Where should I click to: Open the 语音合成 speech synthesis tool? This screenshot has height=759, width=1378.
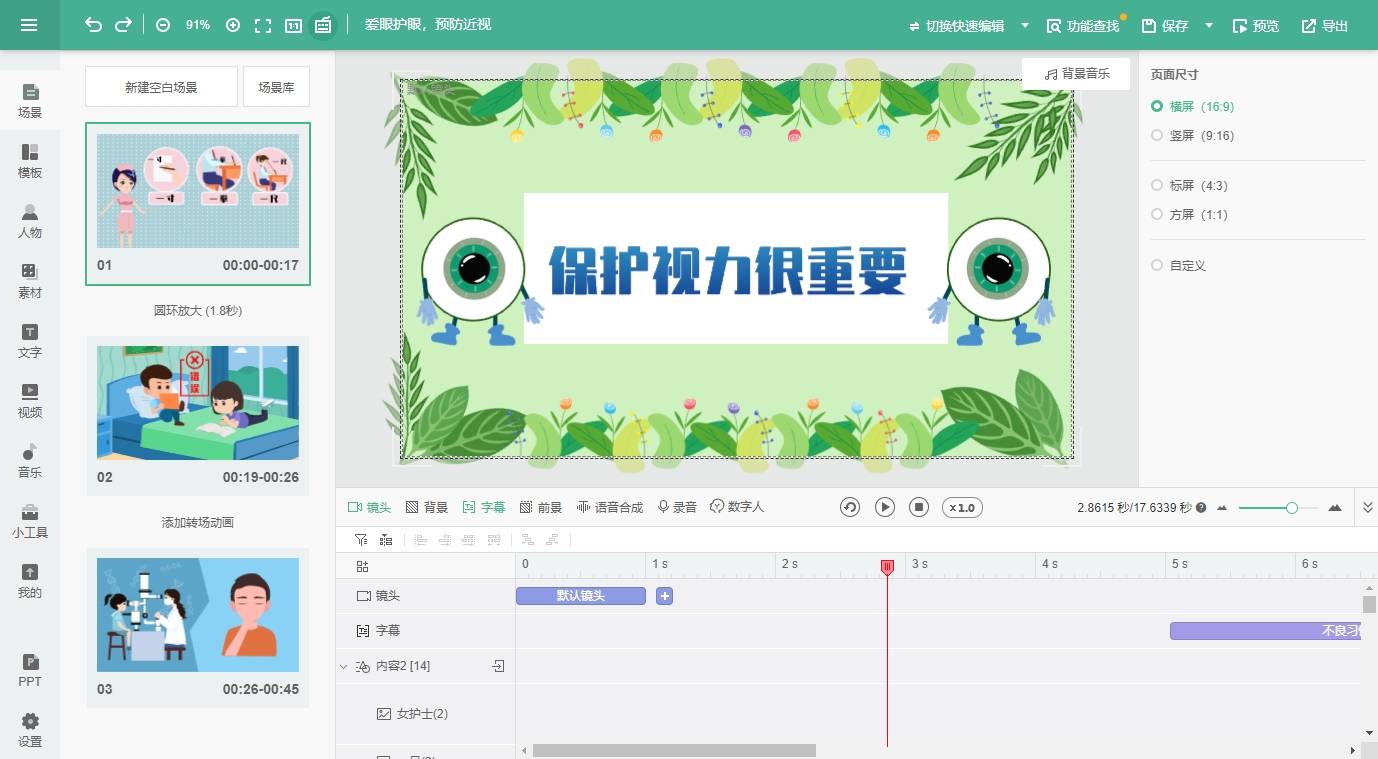[613, 507]
